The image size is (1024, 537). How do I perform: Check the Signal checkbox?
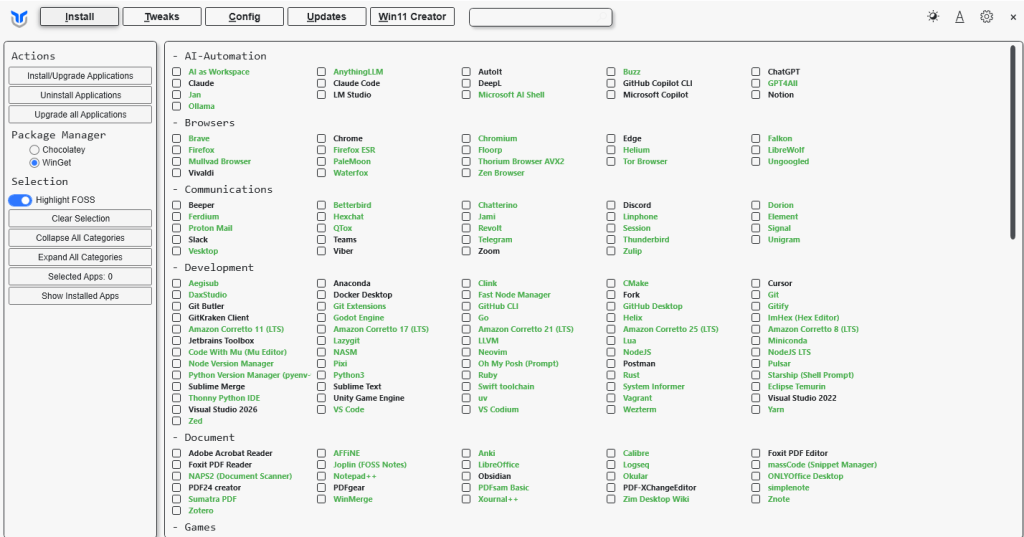tap(756, 228)
